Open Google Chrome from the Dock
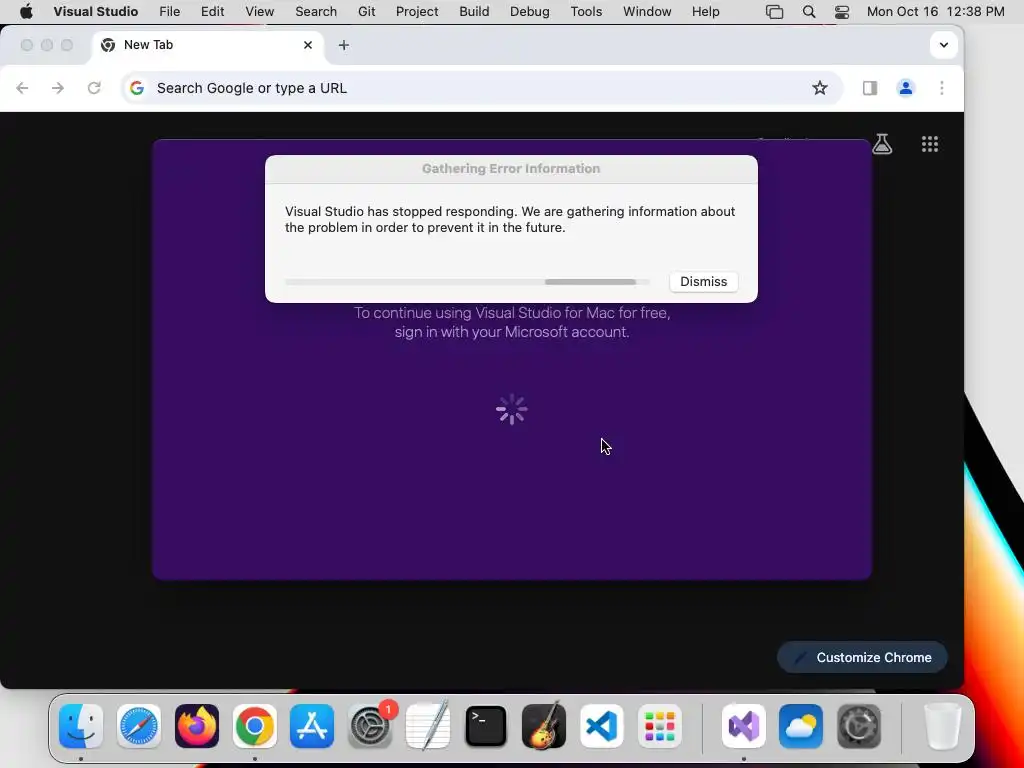Viewport: 1024px width, 768px height. point(255,726)
